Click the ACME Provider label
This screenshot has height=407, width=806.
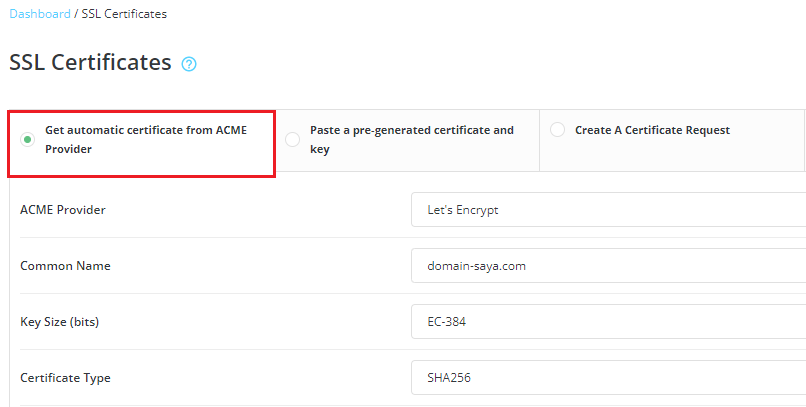(63, 210)
